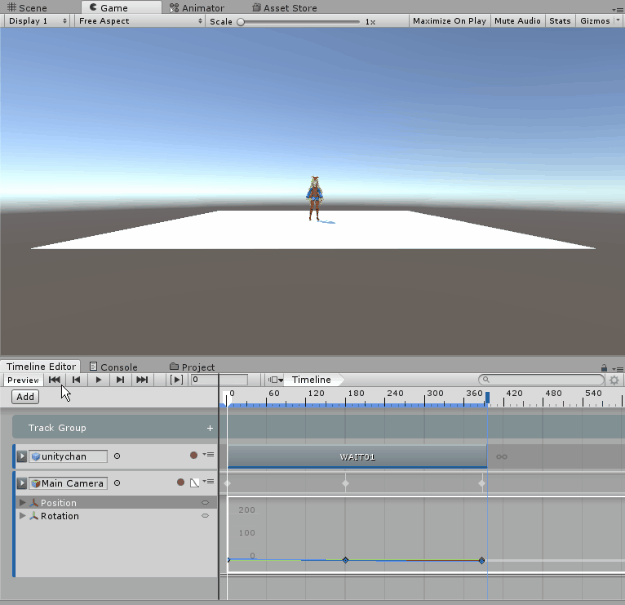Open the Gizmos dropdown arrow
Image resolution: width=625 pixels, height=605 pixels.
[x=618, y=20]
